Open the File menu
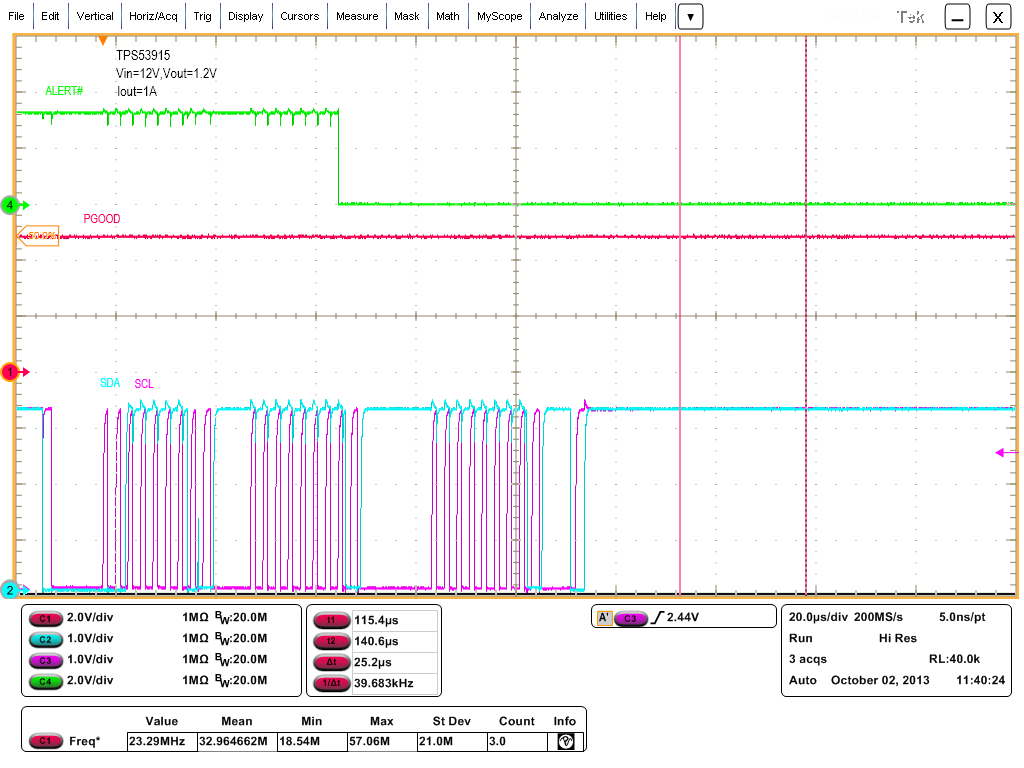 [x=15, y=16]
